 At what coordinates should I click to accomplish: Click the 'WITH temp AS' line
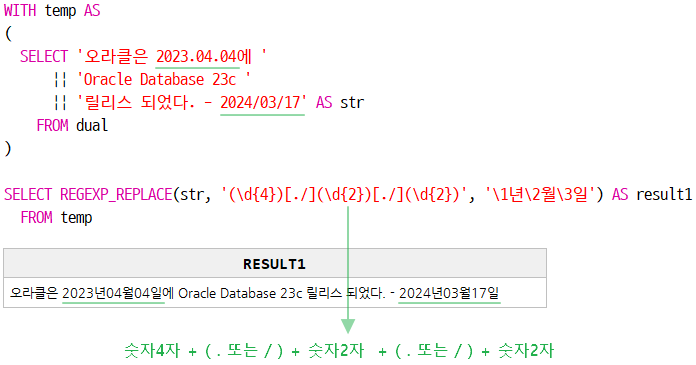pyautogui.click(x=52, y=10)
